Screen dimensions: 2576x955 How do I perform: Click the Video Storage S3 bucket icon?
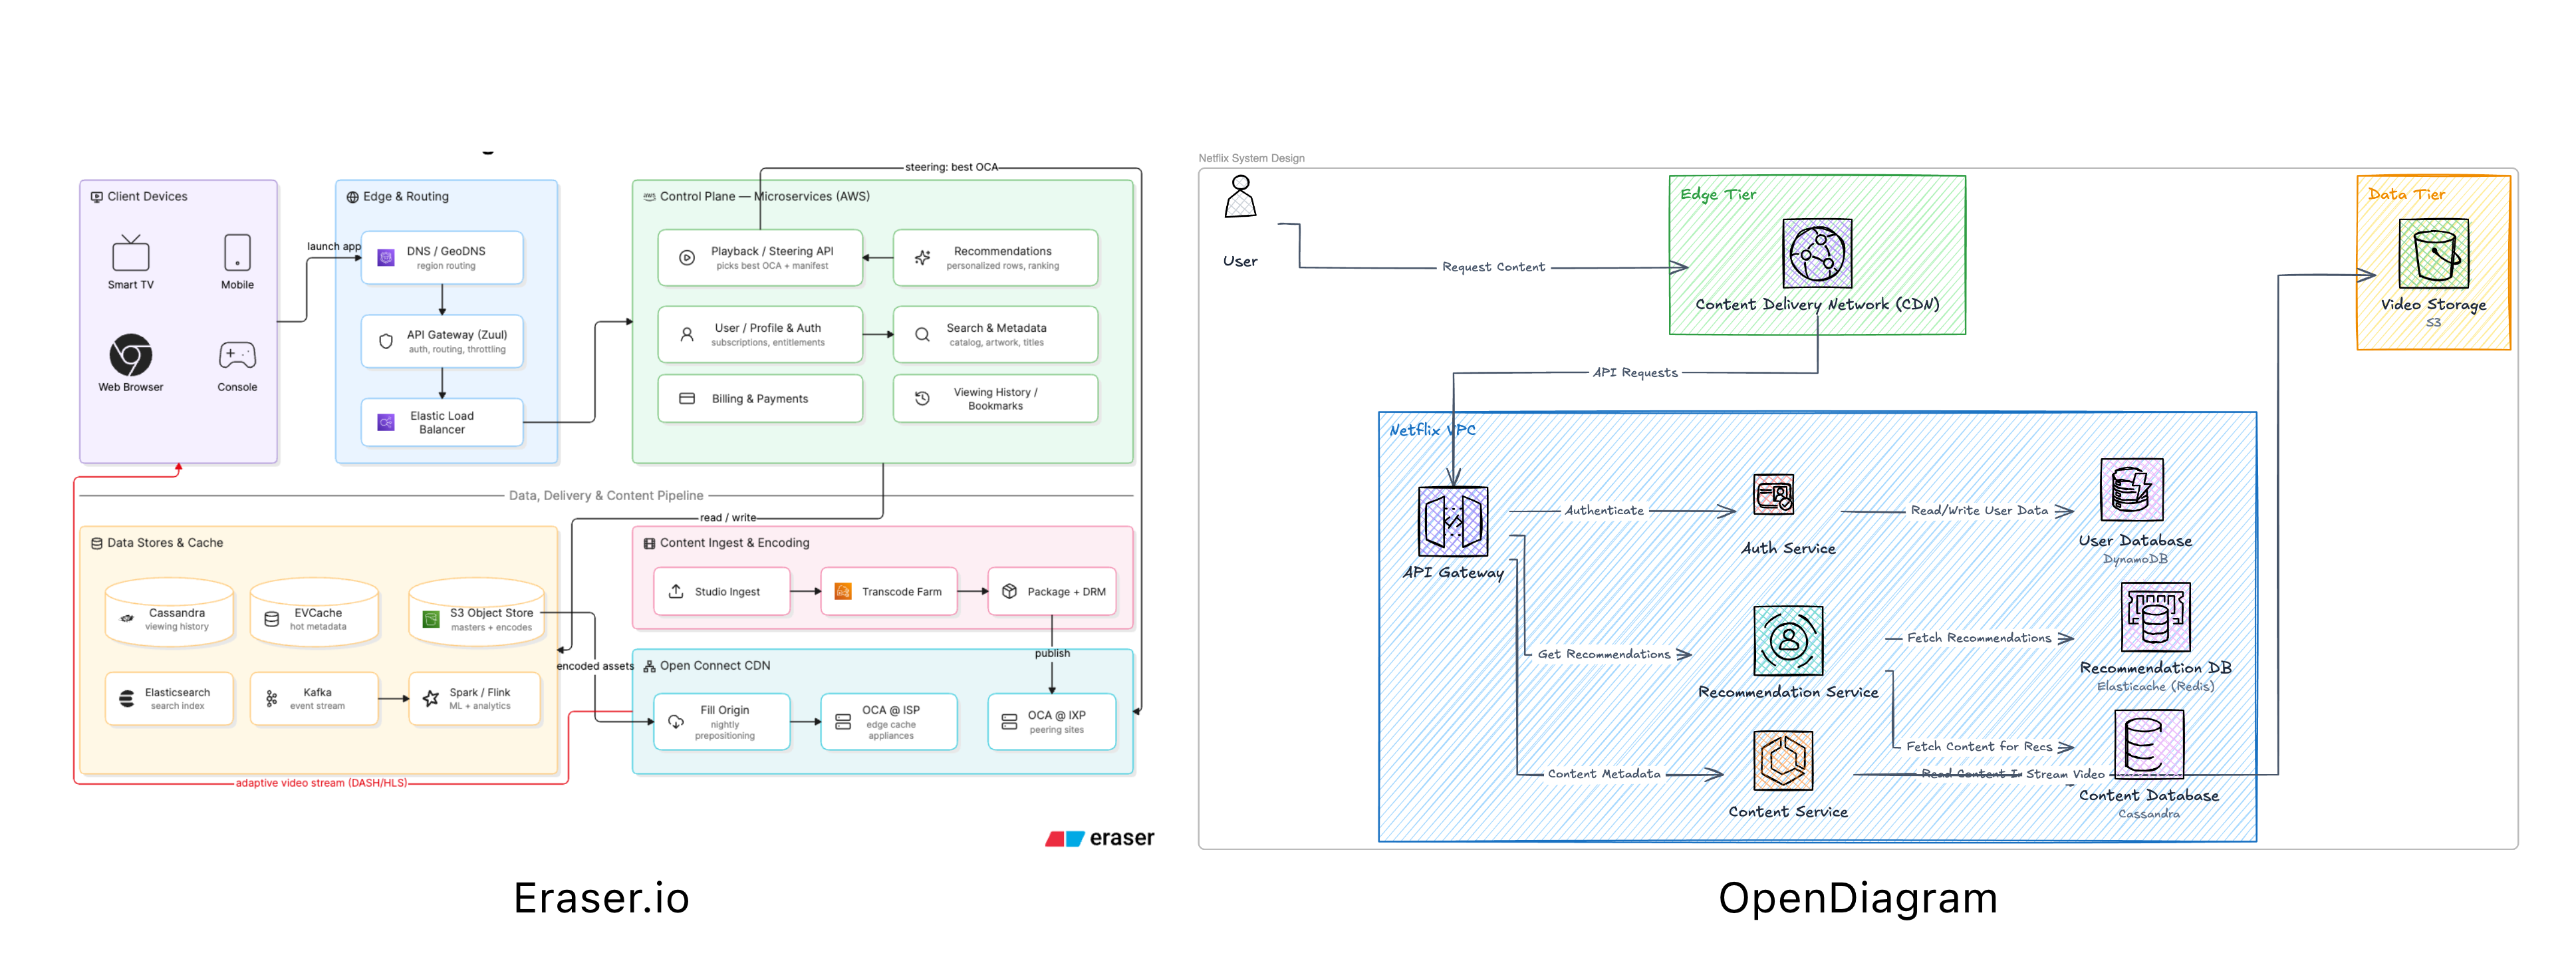(x=2433, y=253)
